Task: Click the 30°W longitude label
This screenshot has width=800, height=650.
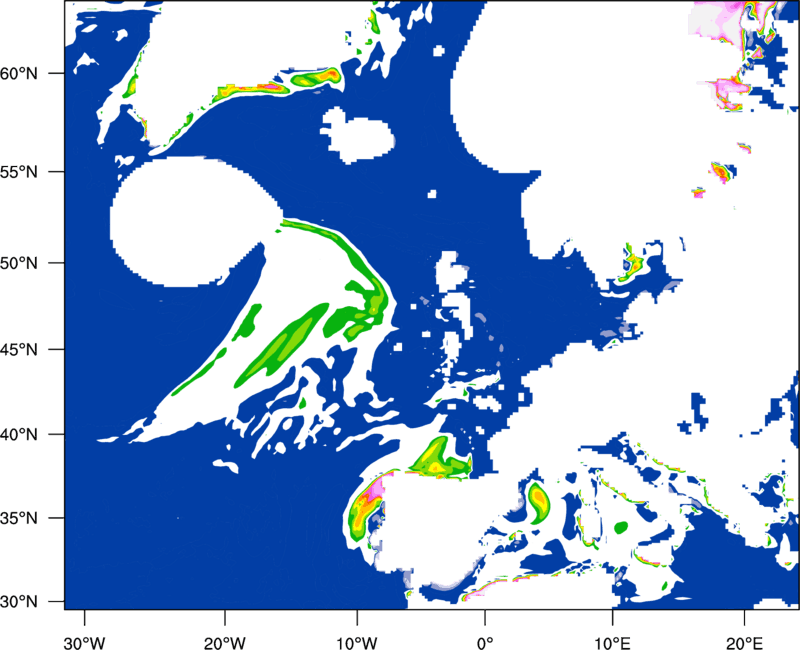Action: click(84, 643)
